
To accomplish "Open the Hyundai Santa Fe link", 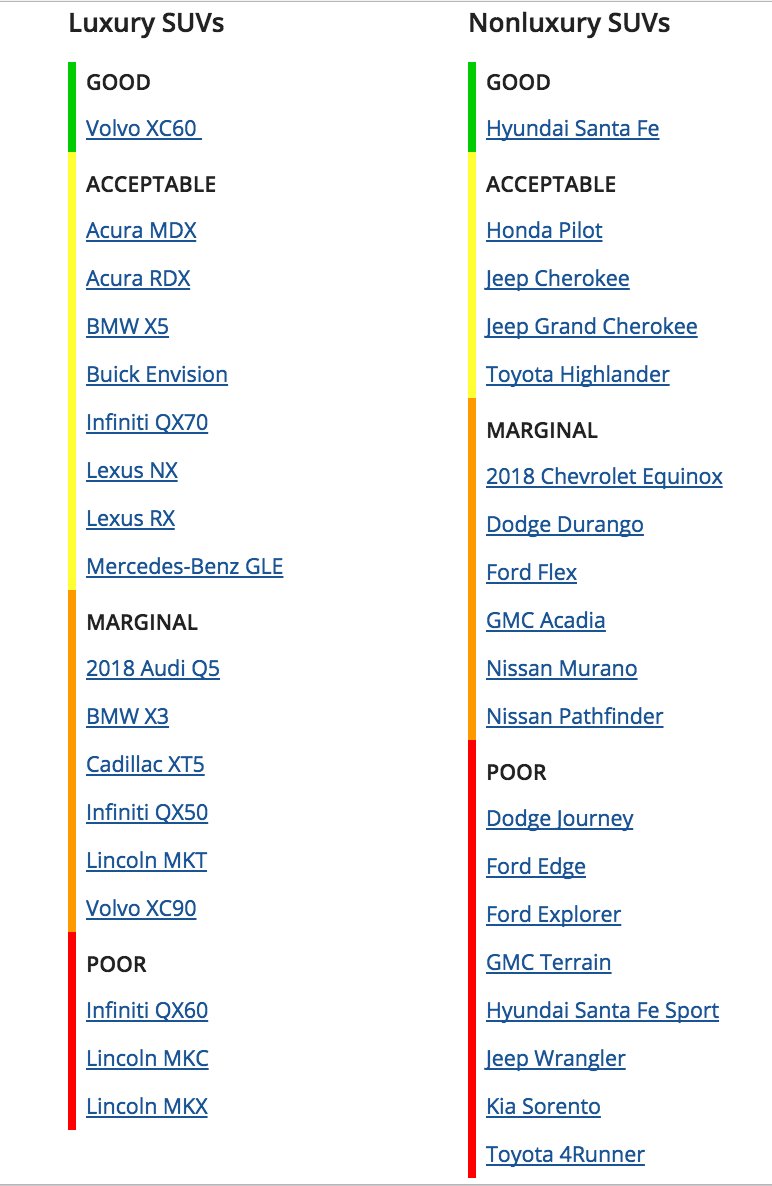I will [572, 129].
